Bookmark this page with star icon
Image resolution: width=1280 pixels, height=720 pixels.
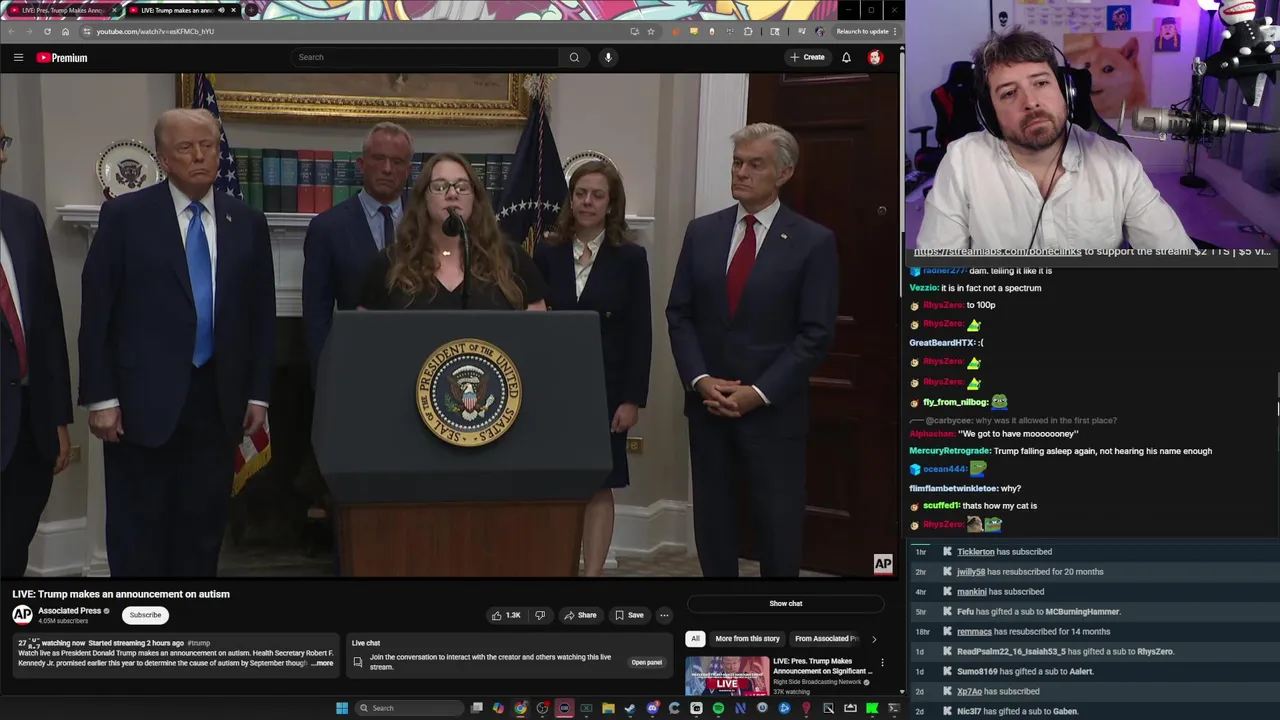tap(651, 31)
